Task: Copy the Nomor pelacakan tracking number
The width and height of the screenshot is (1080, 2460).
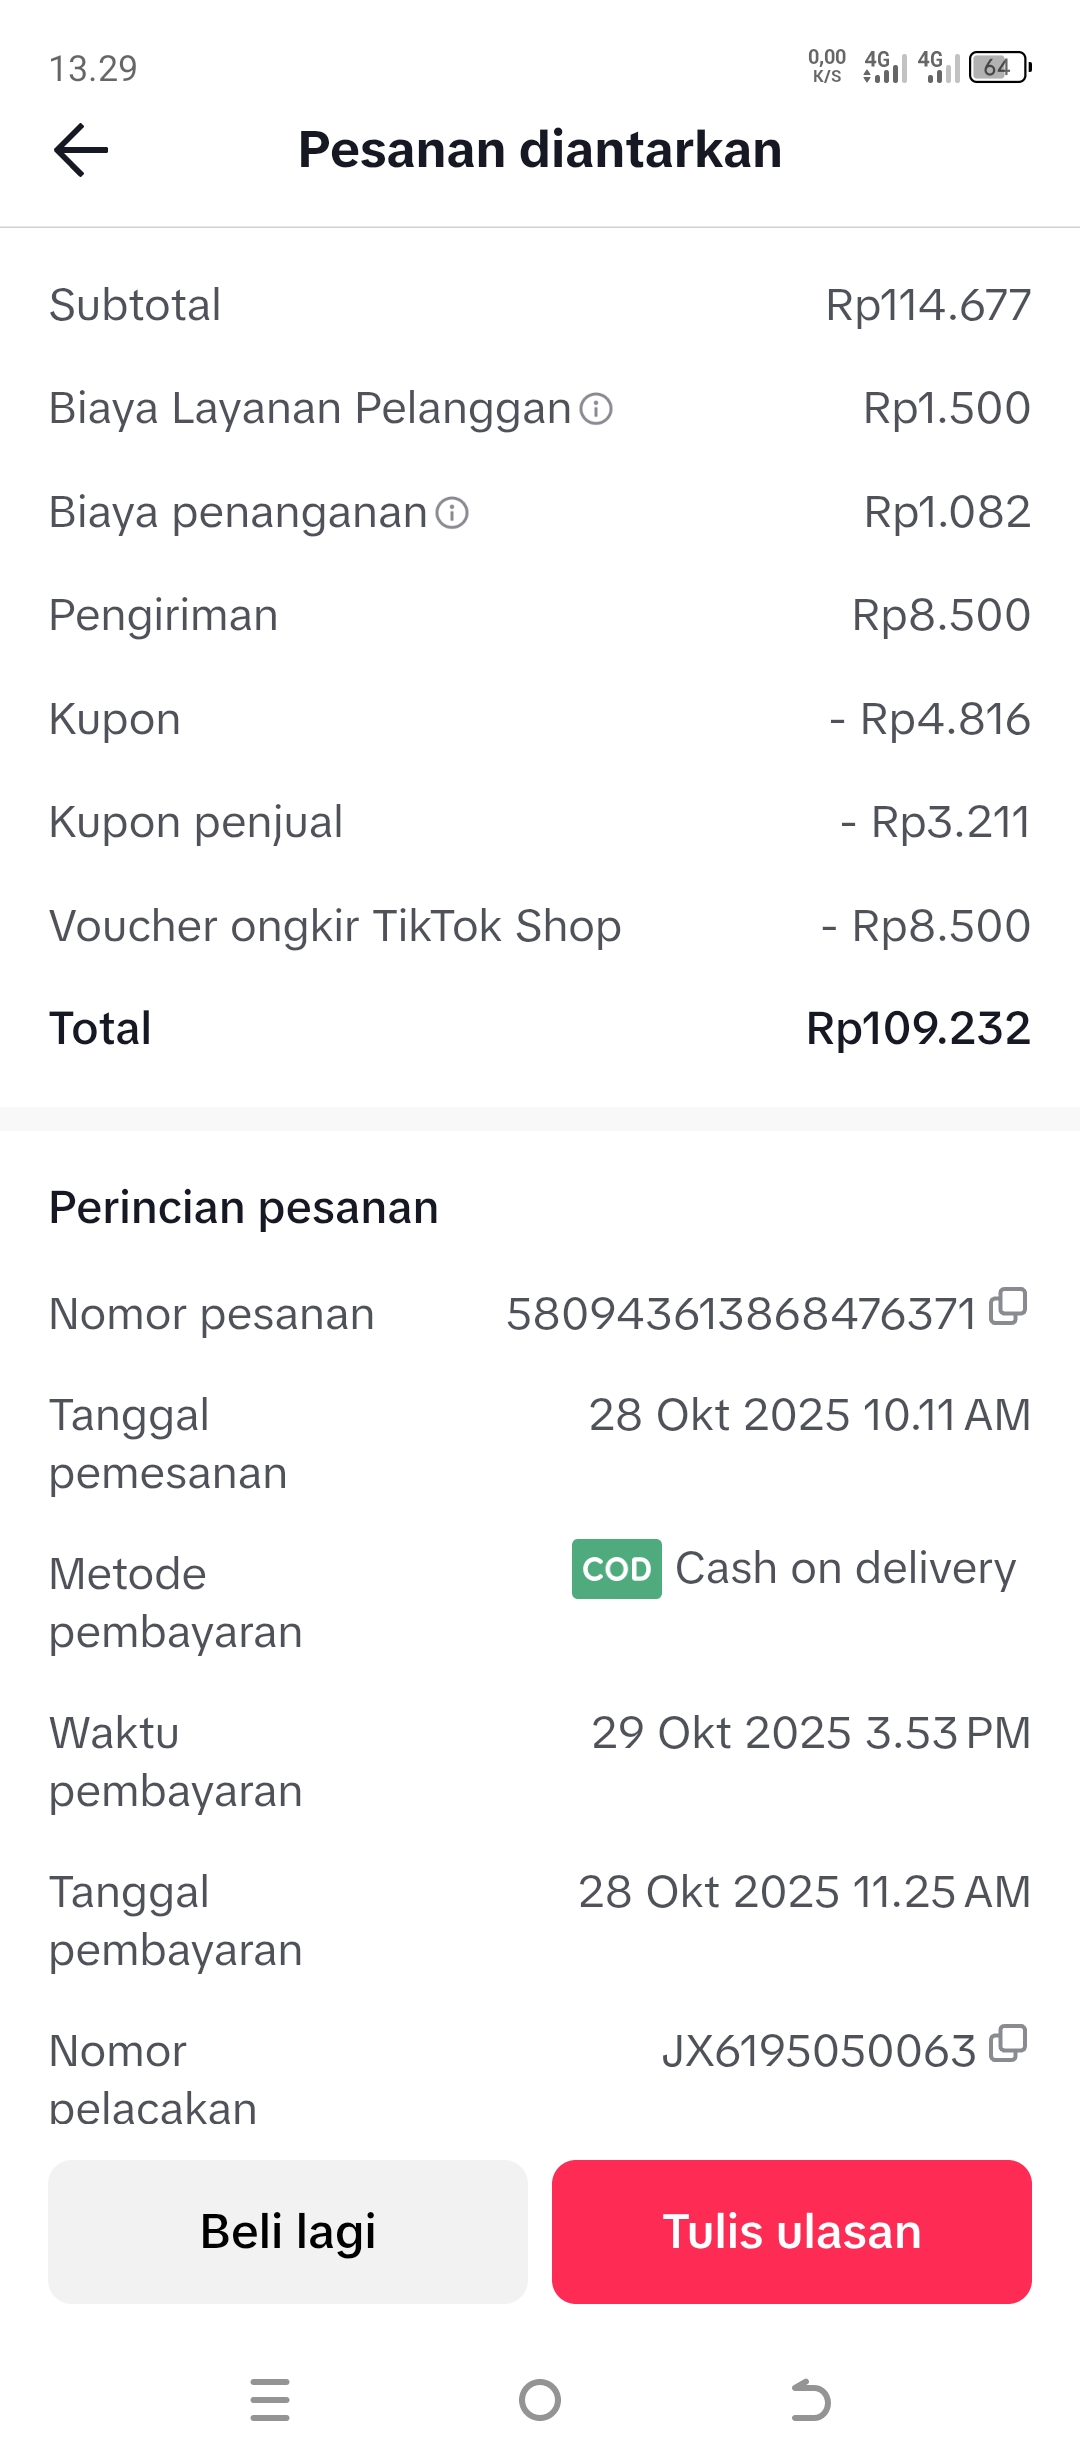Action: tap(1008, 2044)
